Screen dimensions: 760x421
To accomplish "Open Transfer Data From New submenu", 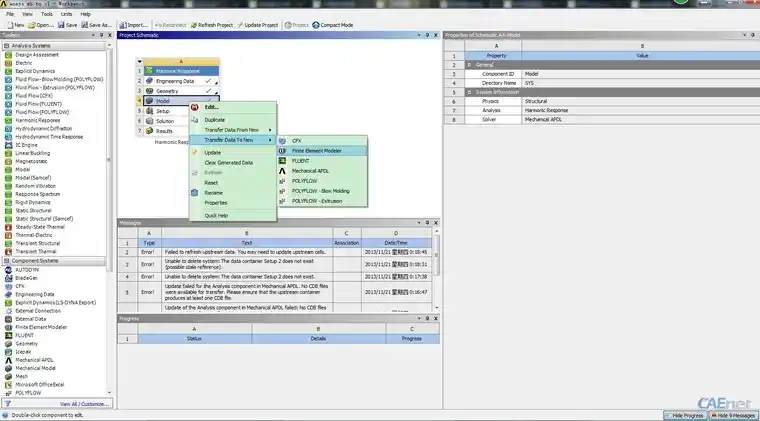I will tap(233, 130).
